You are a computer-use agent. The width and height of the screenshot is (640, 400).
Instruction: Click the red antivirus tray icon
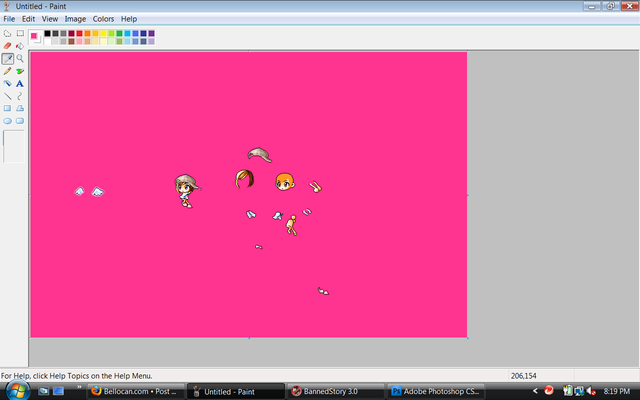(549, 391)
